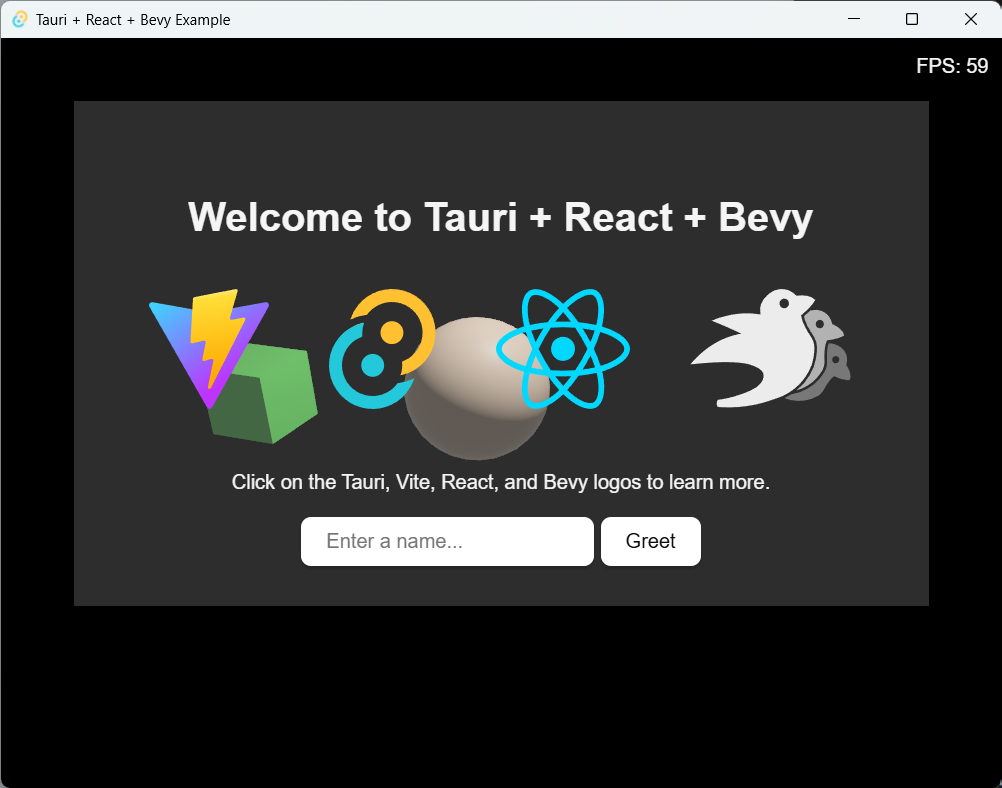Click the React atom logo

(x=563, y=349)
